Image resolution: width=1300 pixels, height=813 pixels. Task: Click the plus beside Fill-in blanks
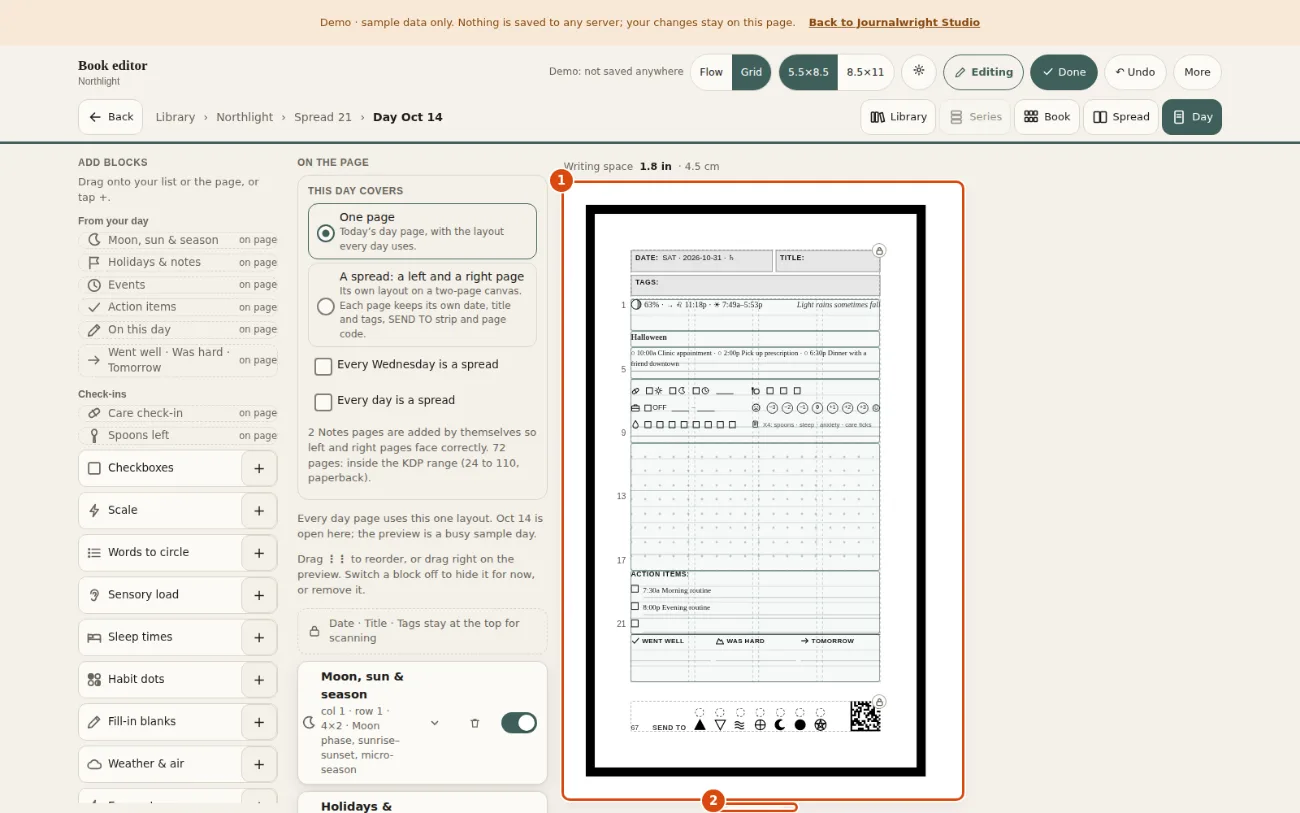coord(259,721)
